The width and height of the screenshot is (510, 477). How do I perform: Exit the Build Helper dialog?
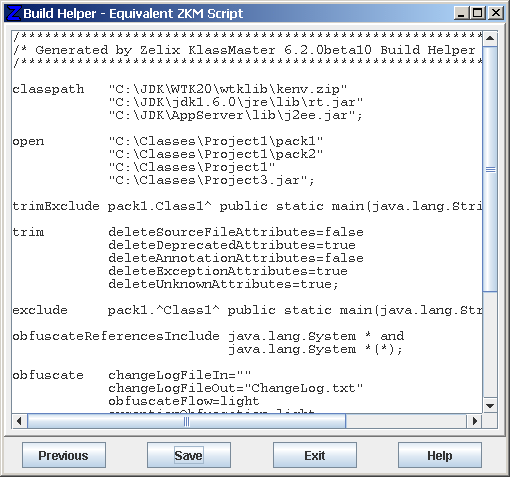(315, 455)
